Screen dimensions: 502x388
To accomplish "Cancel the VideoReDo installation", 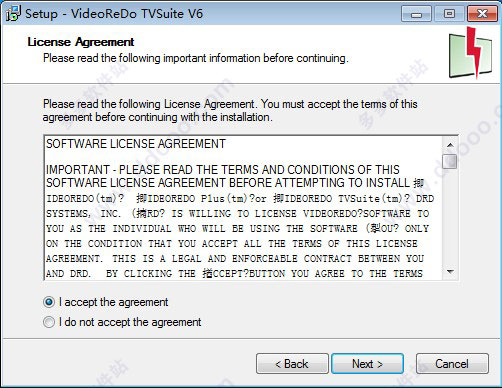I will (x=452, y=364).
